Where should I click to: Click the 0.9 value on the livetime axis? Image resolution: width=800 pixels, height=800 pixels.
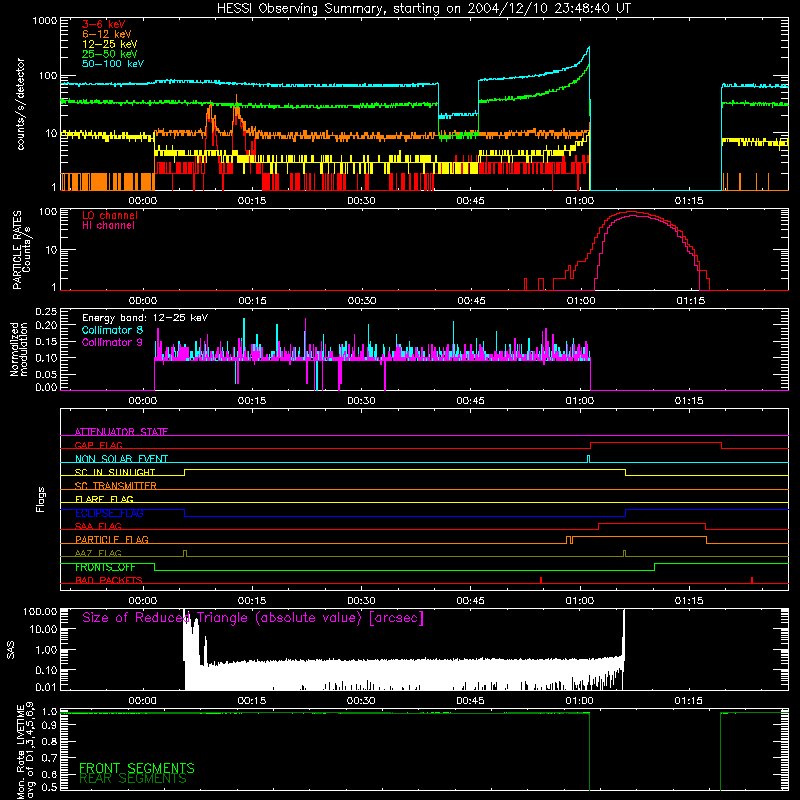click(49, 726)
